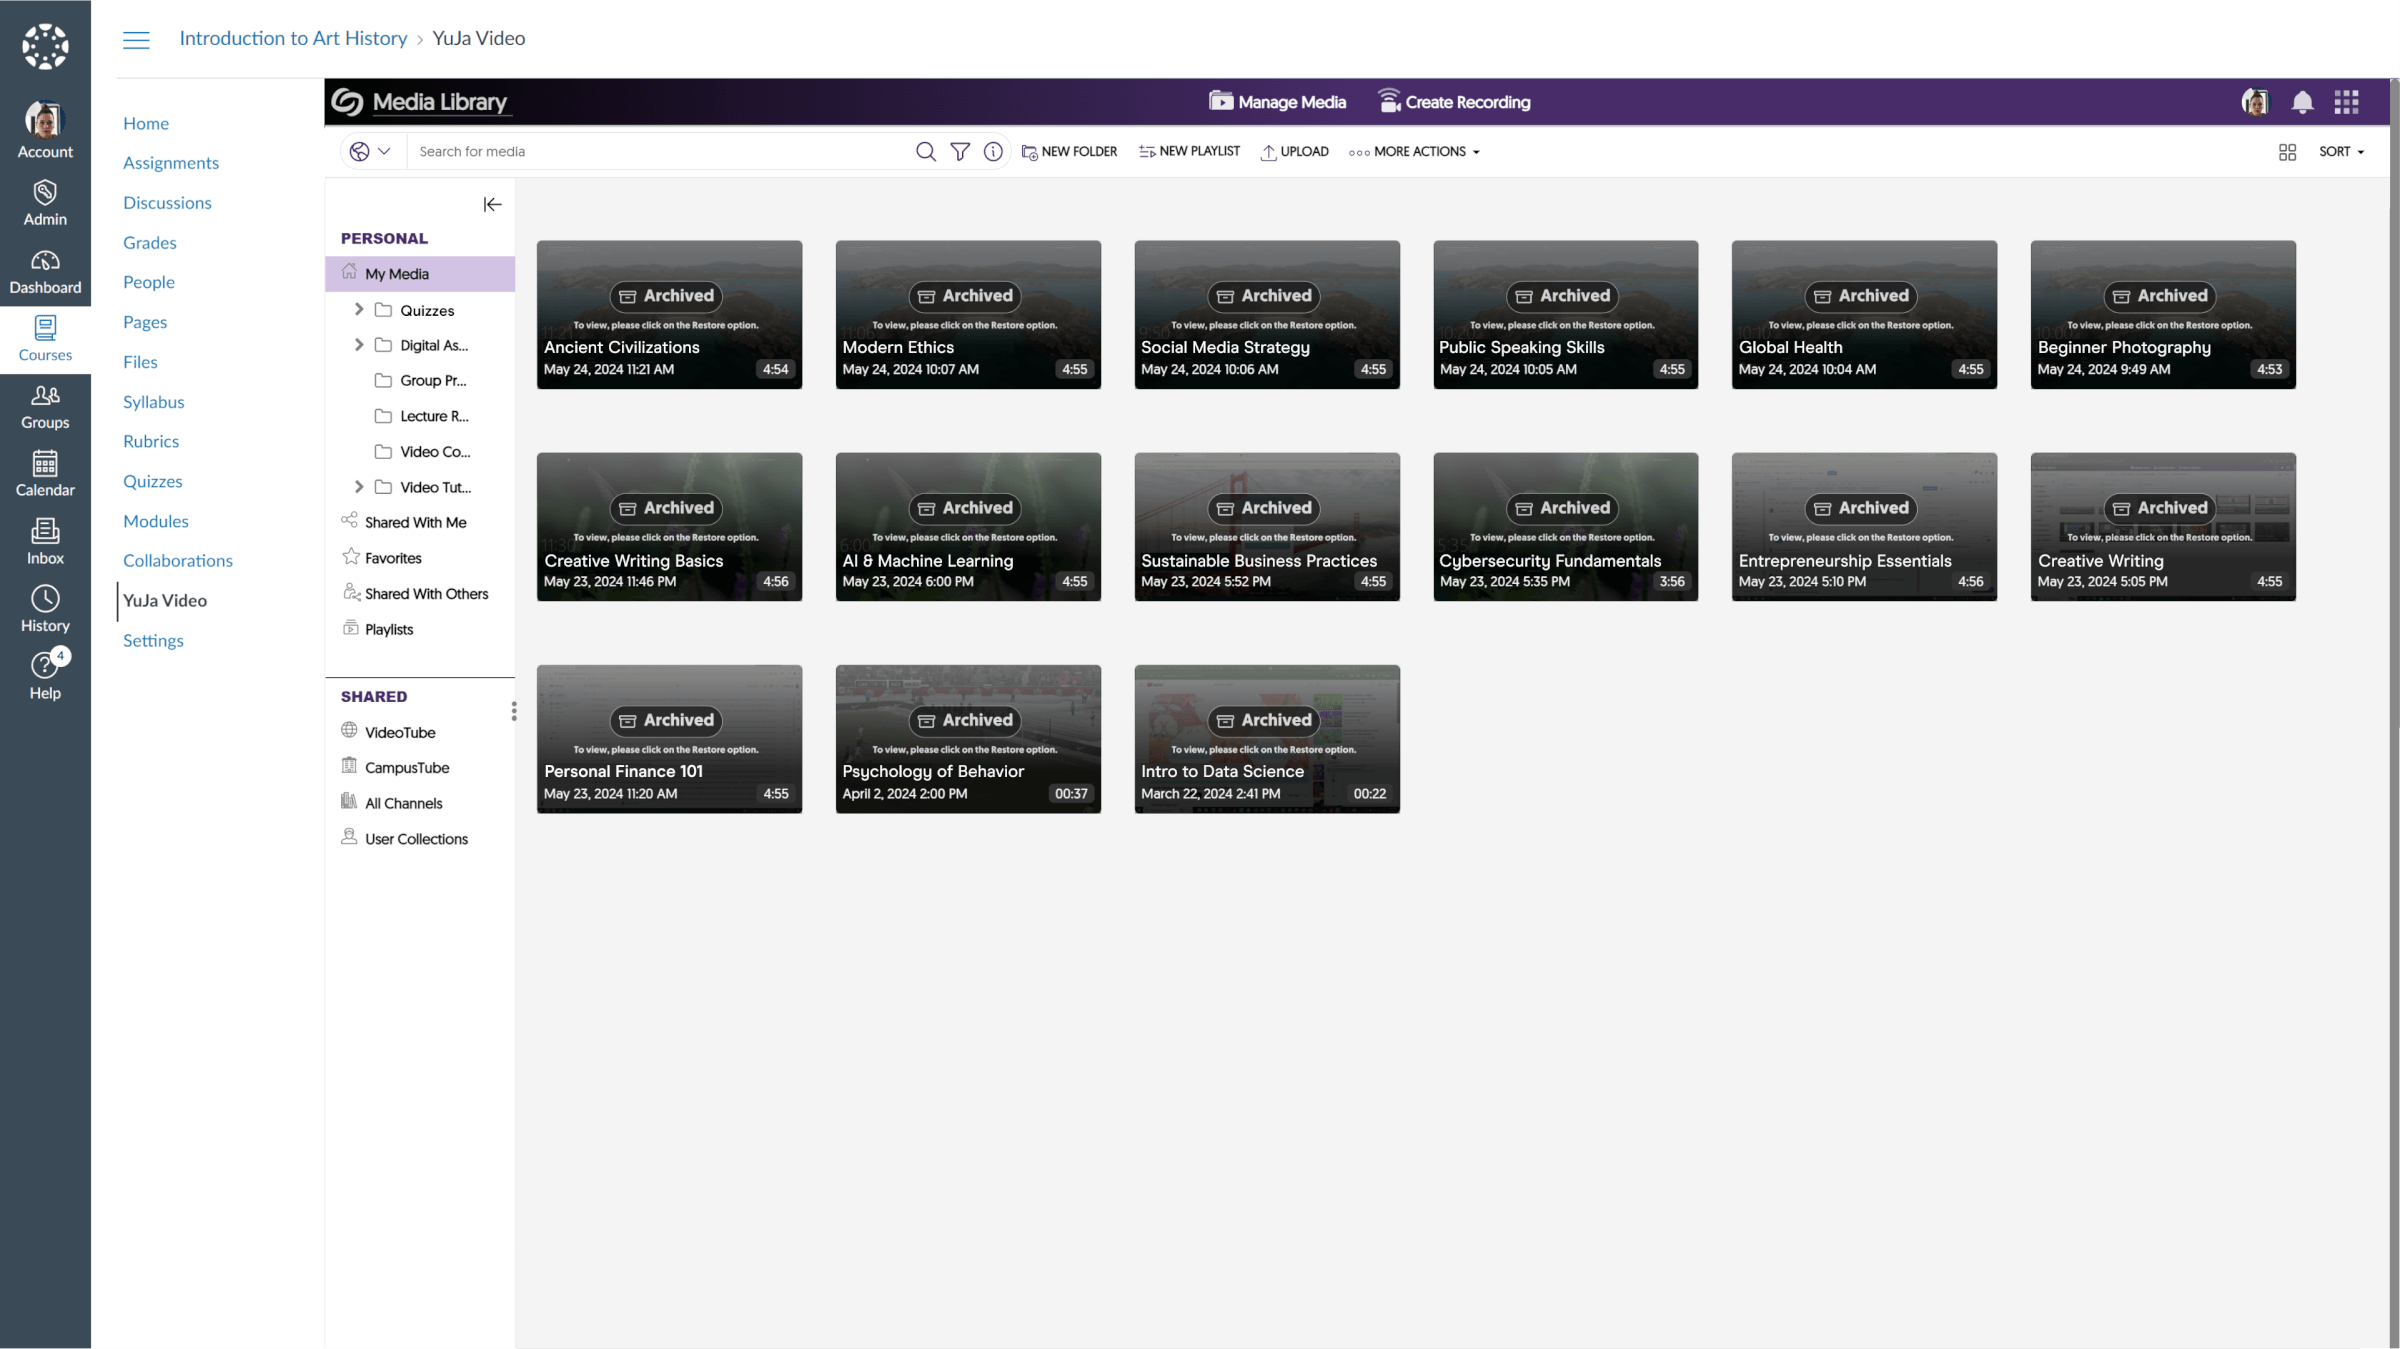Image resolution: width=2400 pixels, height=1349 pixels.
Task: Open the Admin section
Action: (45, 203)
